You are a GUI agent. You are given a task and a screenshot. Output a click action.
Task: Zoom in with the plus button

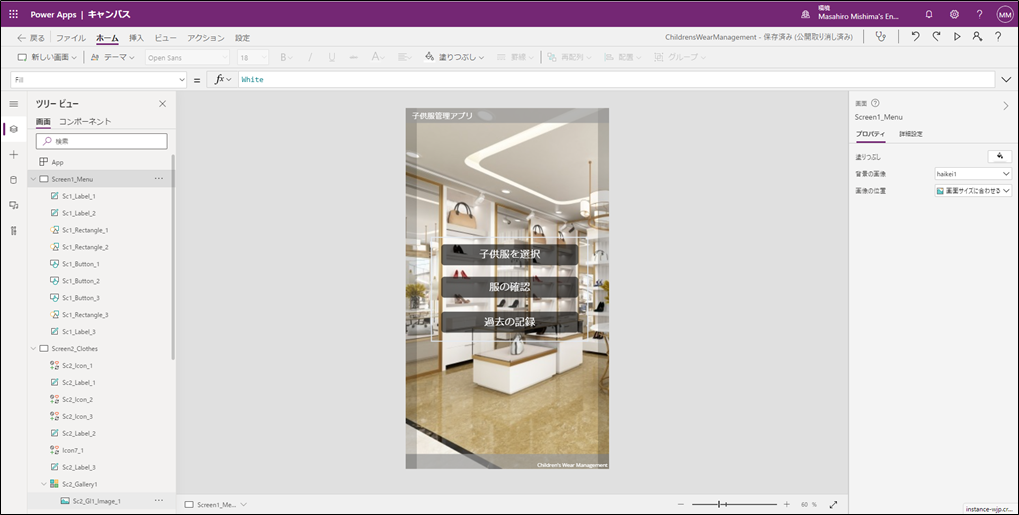pos(786,505)
